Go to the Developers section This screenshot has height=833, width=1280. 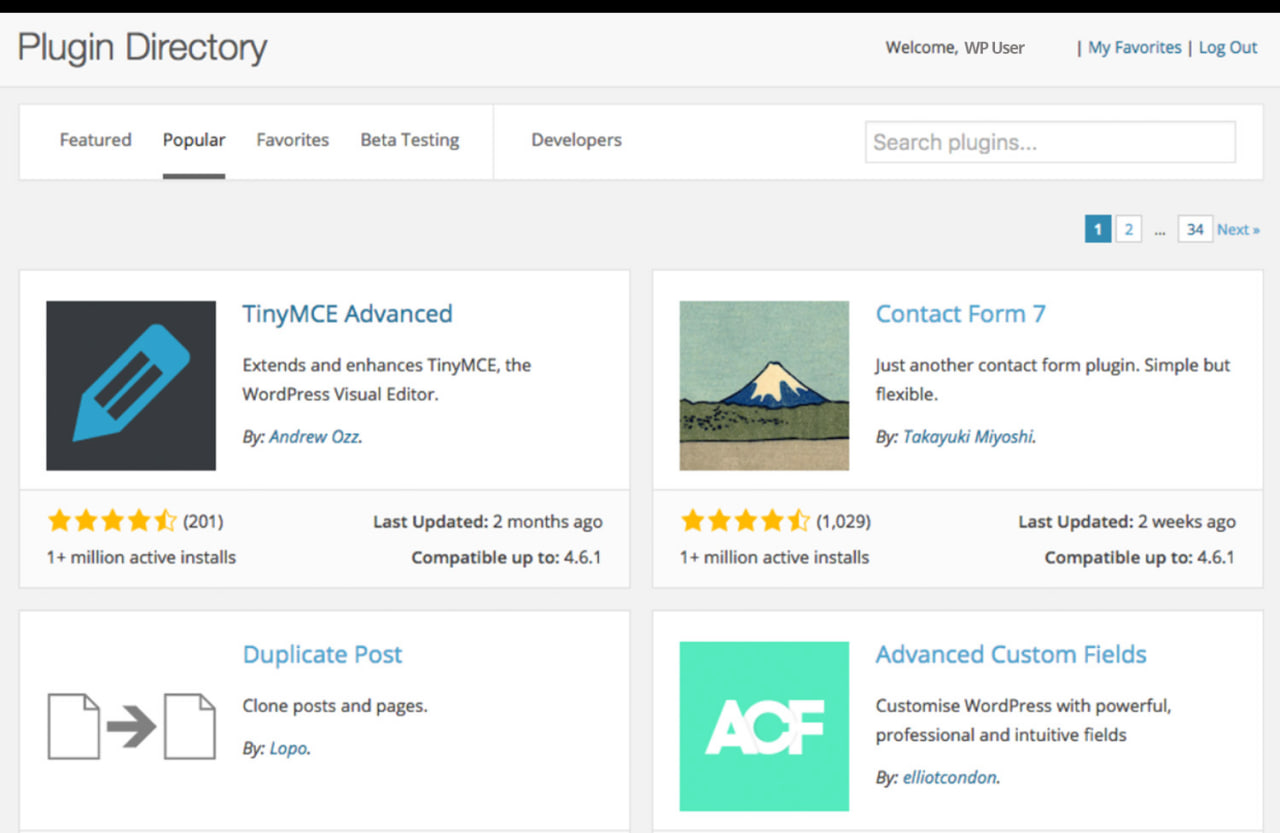click(576, 140)
